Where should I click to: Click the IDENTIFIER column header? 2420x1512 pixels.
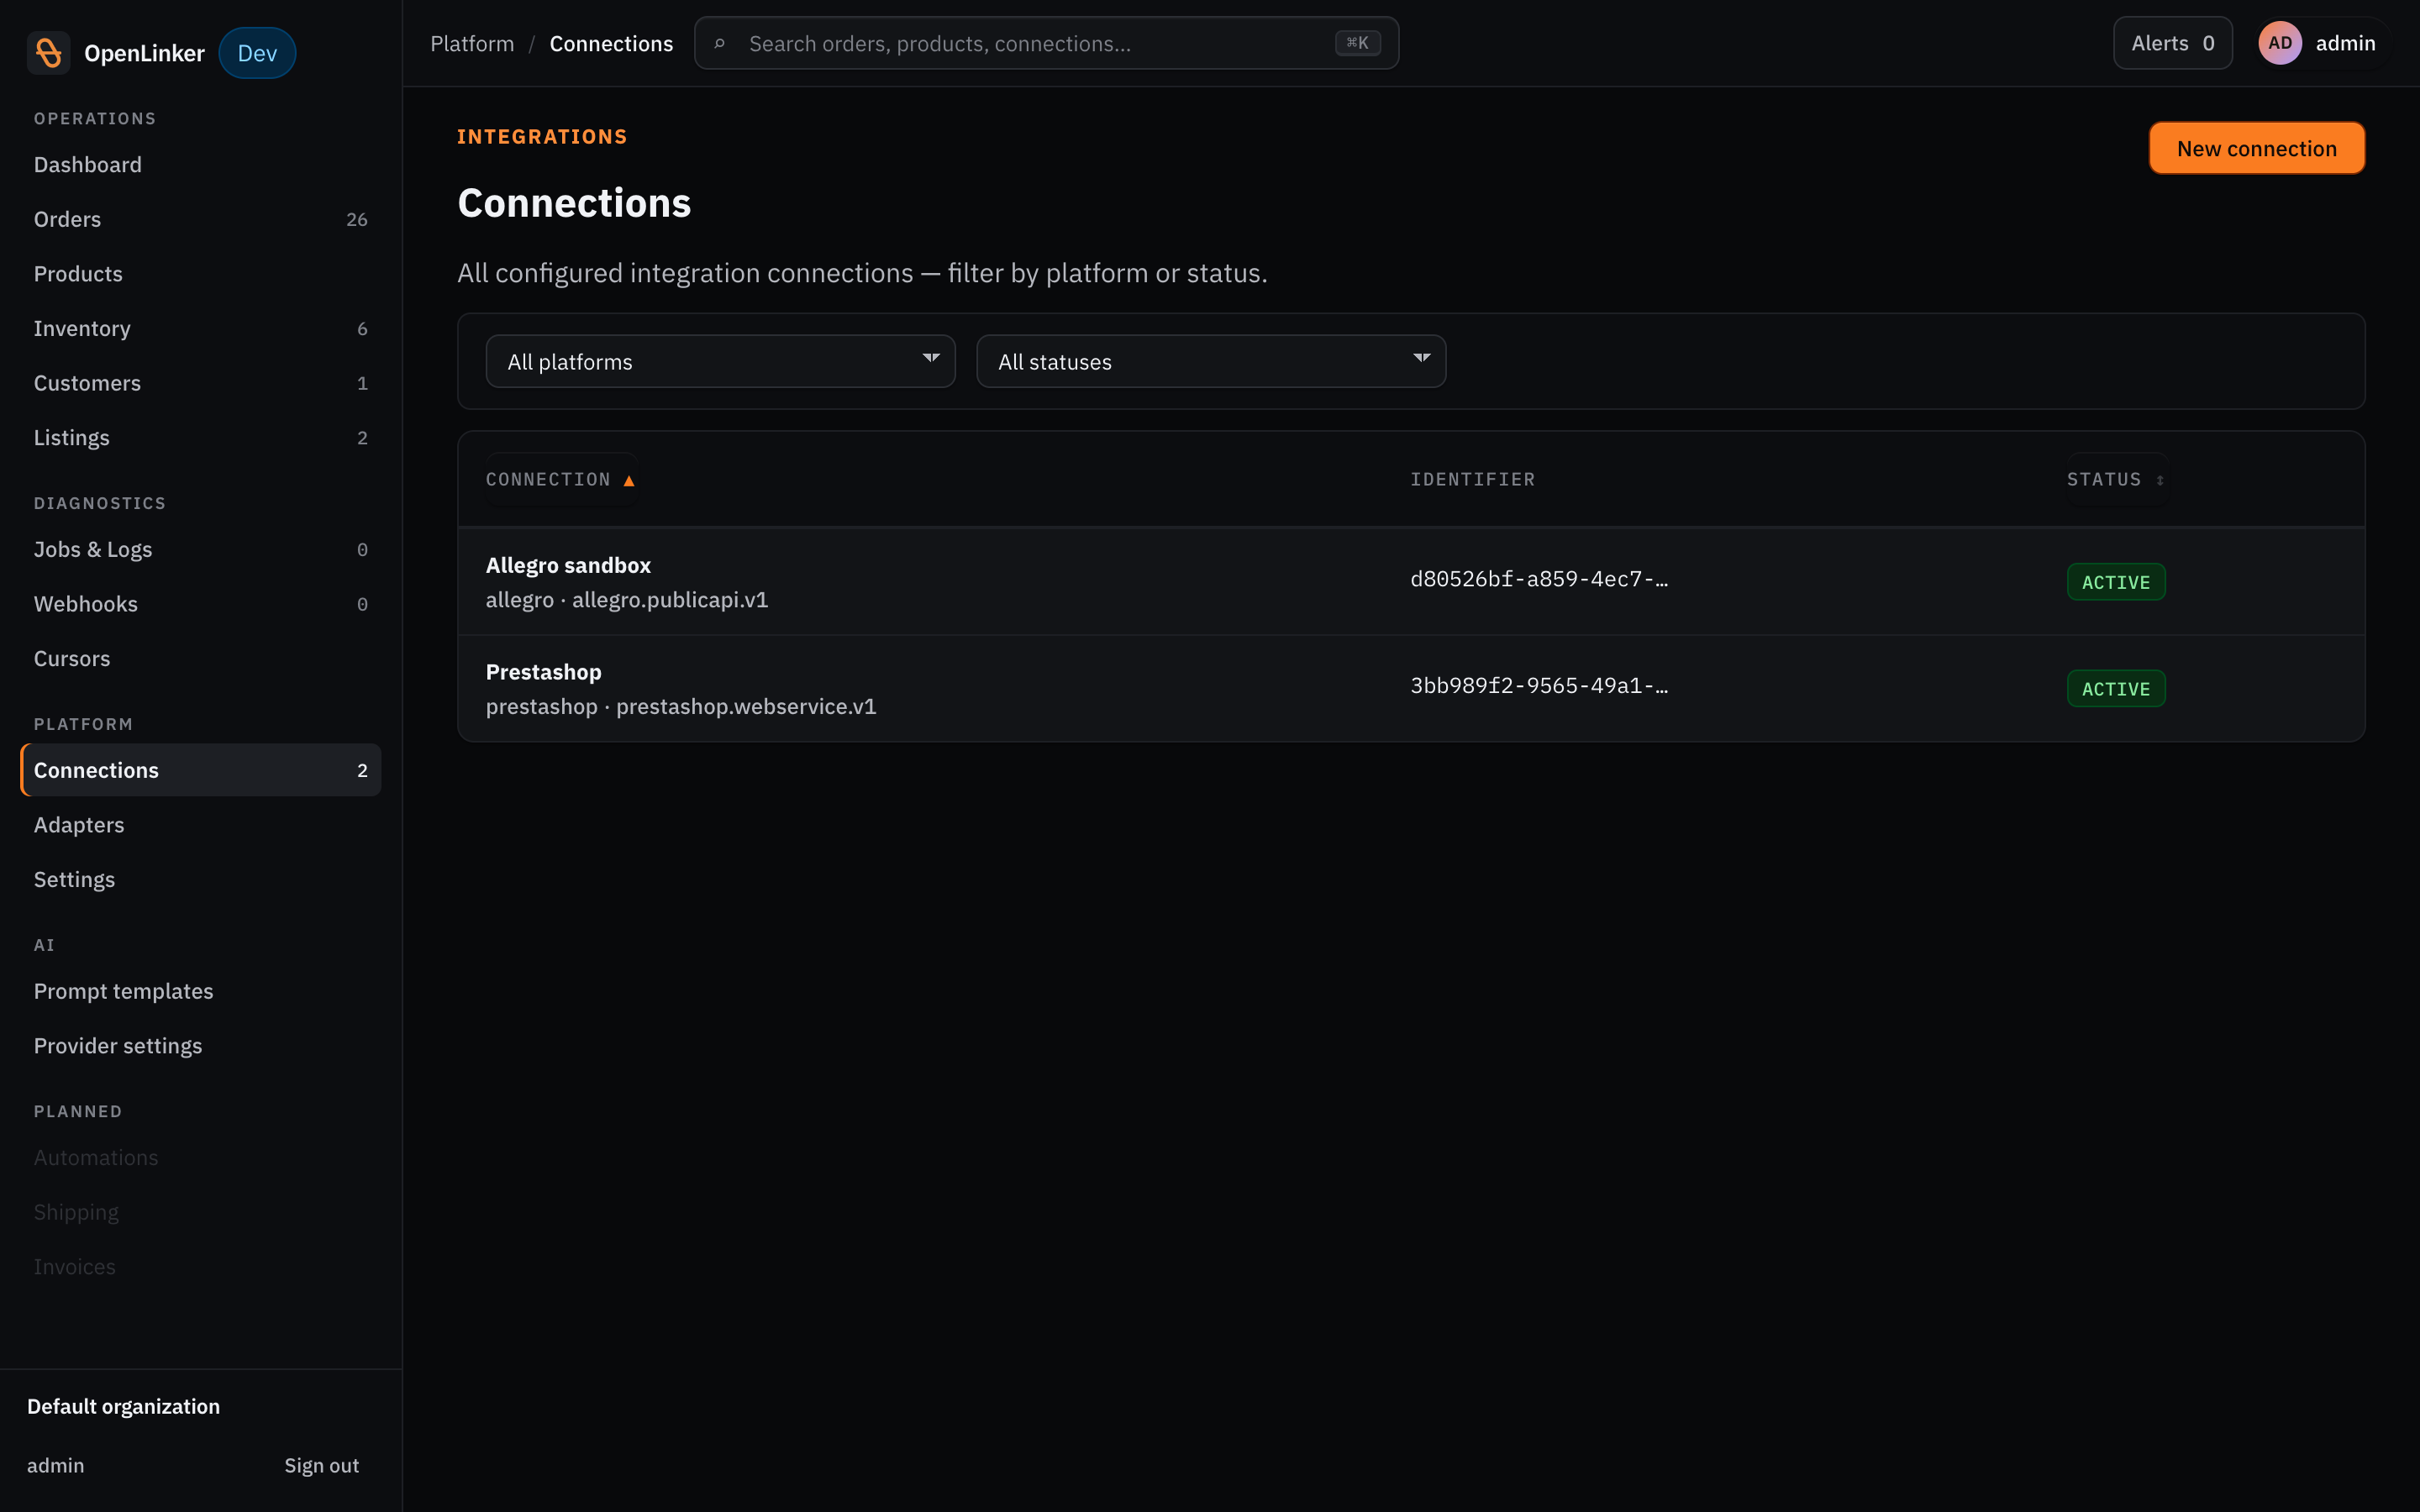[1472, 480]
